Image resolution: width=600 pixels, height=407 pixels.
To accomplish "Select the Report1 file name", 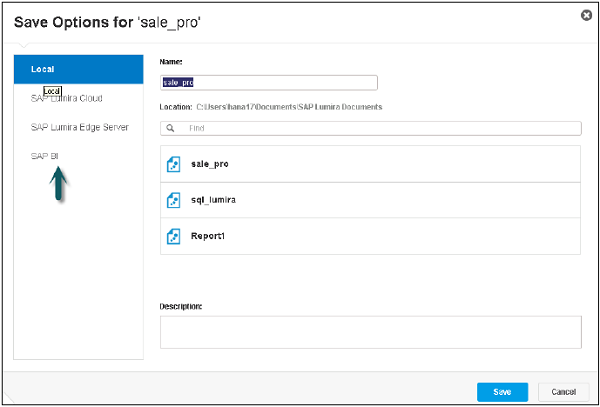I will point(207,236).
